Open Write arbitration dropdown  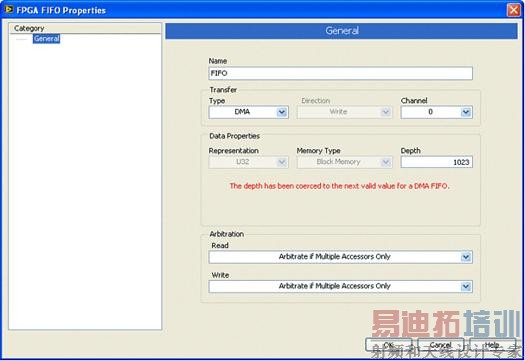tap(341, 286)
